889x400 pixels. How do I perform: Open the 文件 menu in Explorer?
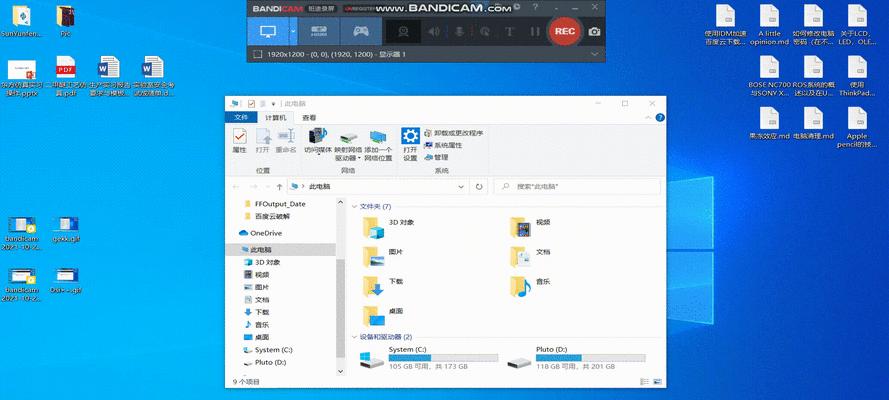tap(242, 118)
